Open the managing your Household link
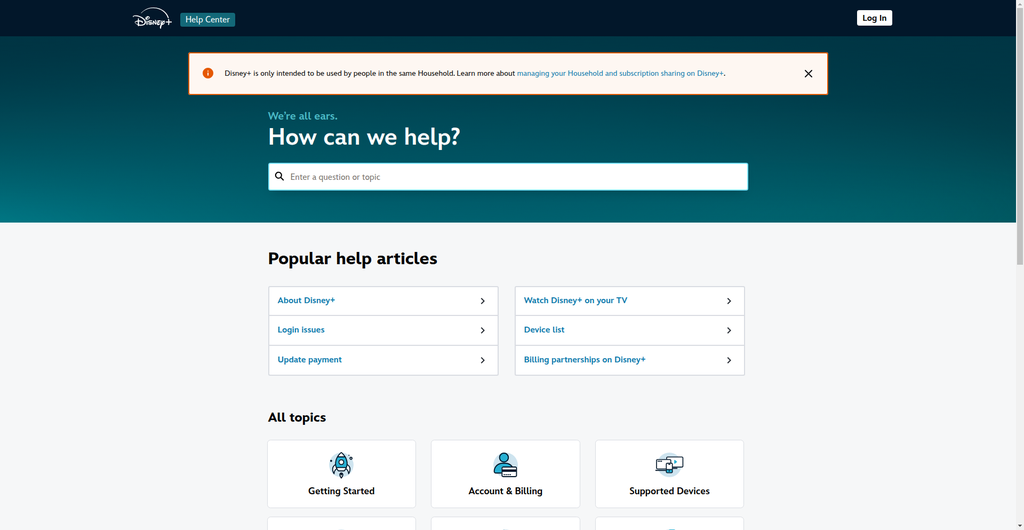Screen dimensions: 1024x530 point(620,74)
